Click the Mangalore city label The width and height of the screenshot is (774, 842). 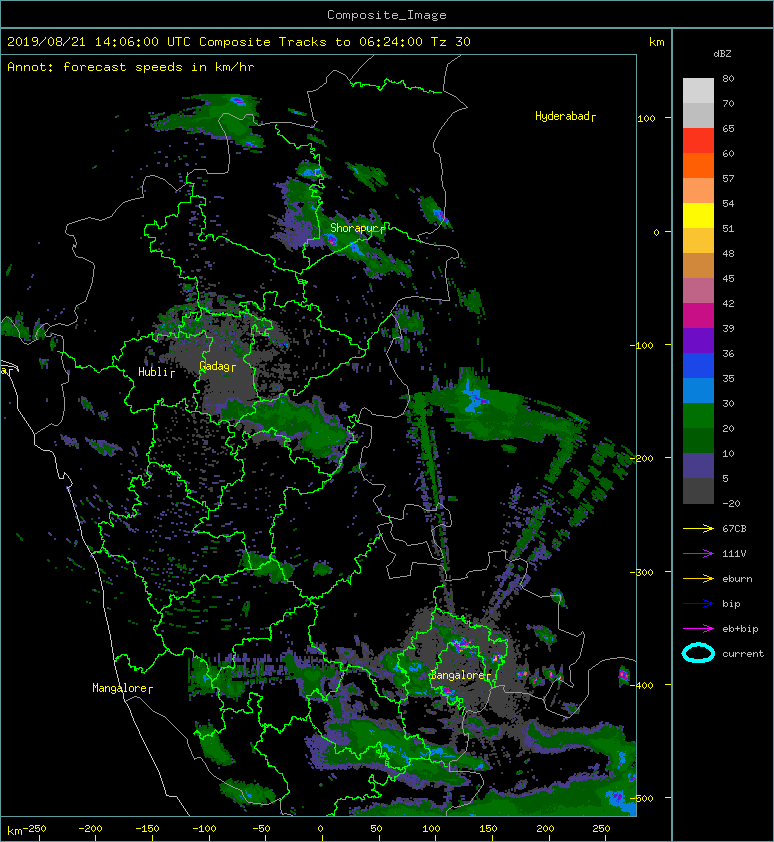122,688
